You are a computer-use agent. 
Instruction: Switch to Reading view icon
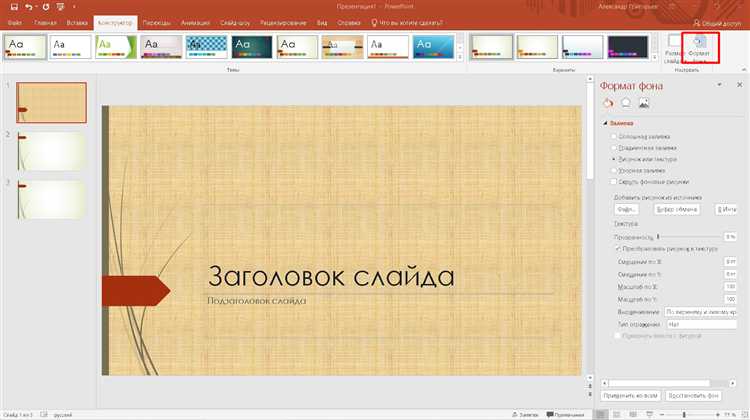[x=633, y=414]
